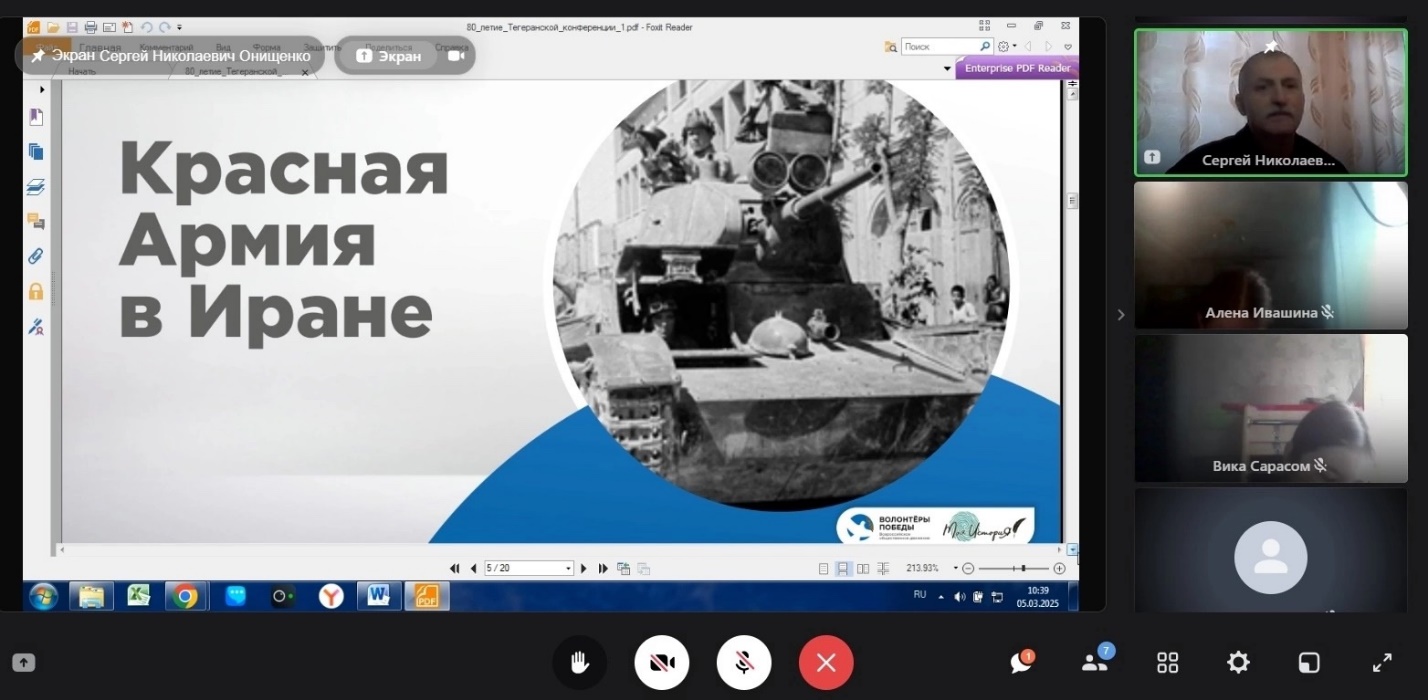Viewport: 1428px width, 700px height.
Task: Open Word from the taskbar
Action: [x=379, y=596]
